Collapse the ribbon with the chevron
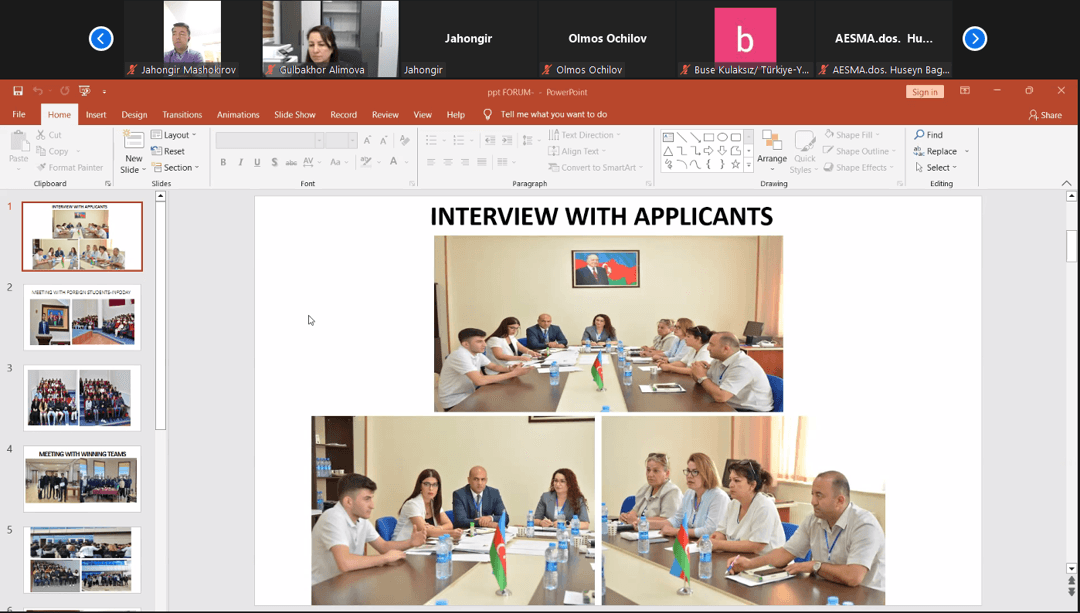1080x613 pixels. tap(1066, 183)
